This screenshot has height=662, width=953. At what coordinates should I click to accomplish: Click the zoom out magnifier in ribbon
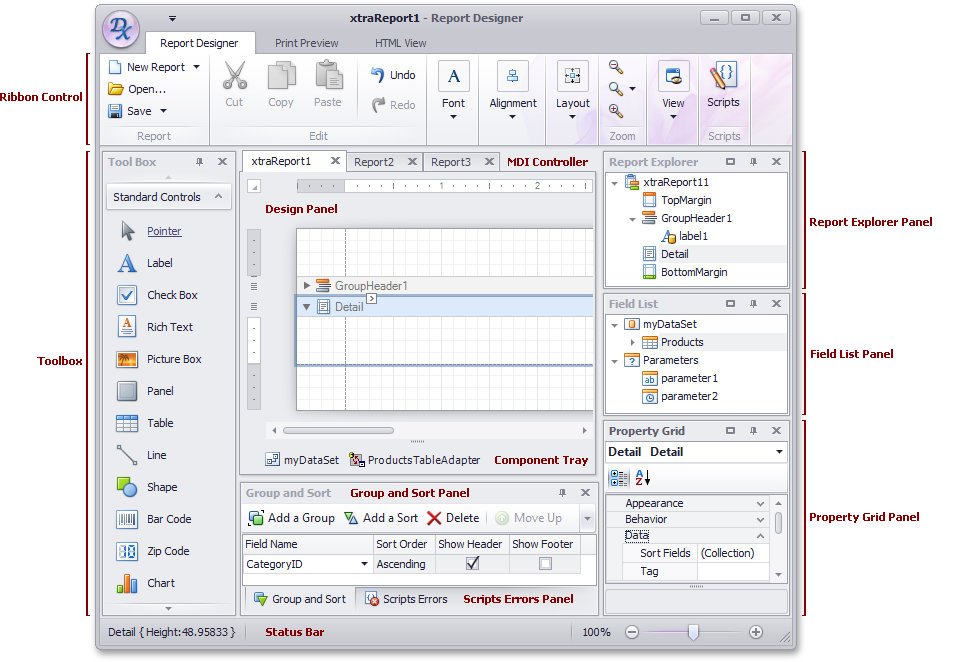(x=616, y=67)
